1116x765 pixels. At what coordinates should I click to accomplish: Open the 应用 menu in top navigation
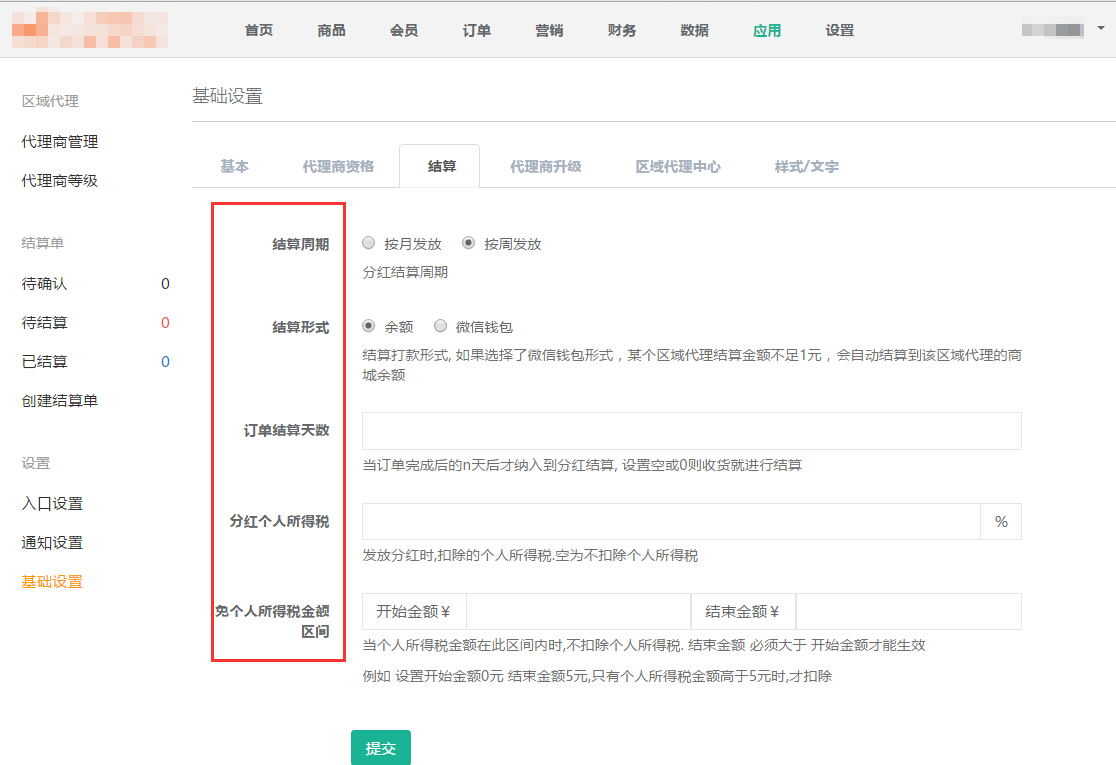coord(767,30)
